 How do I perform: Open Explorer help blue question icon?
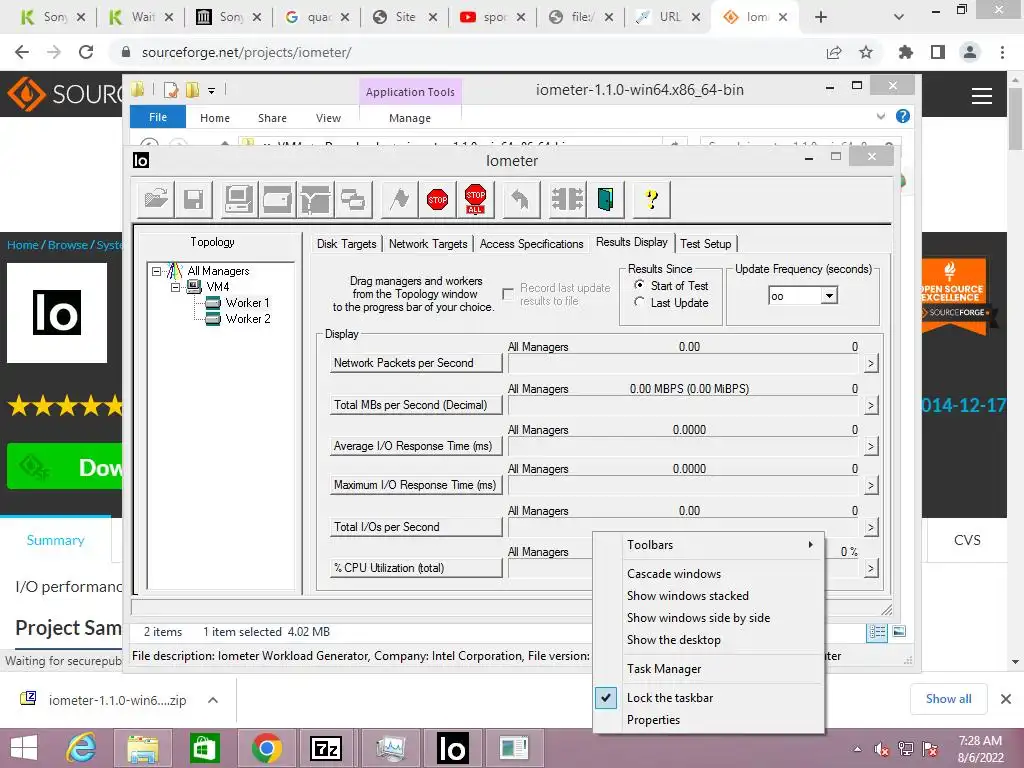(x=903, y=116)
